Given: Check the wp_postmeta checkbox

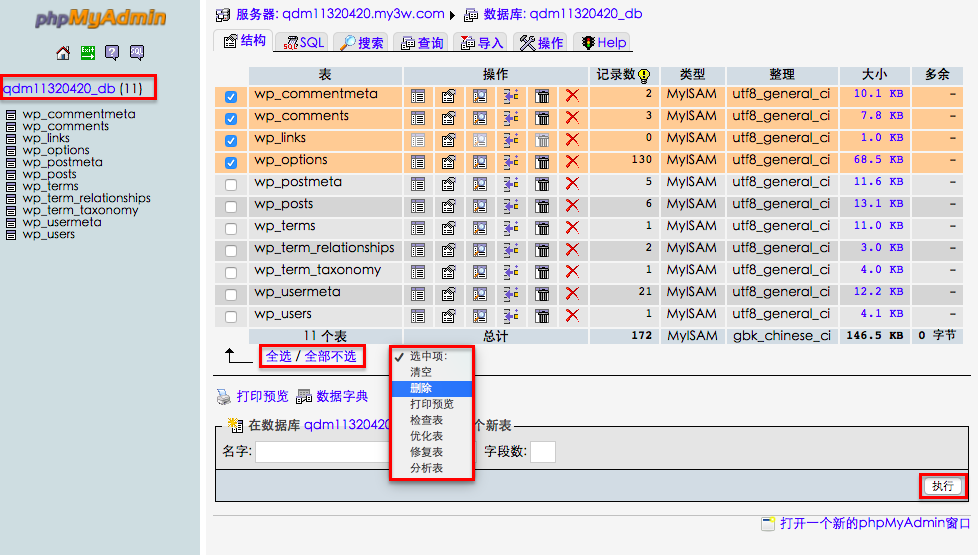Looking at the screenshot, I should pyautogui.click(x=231, y=184).
